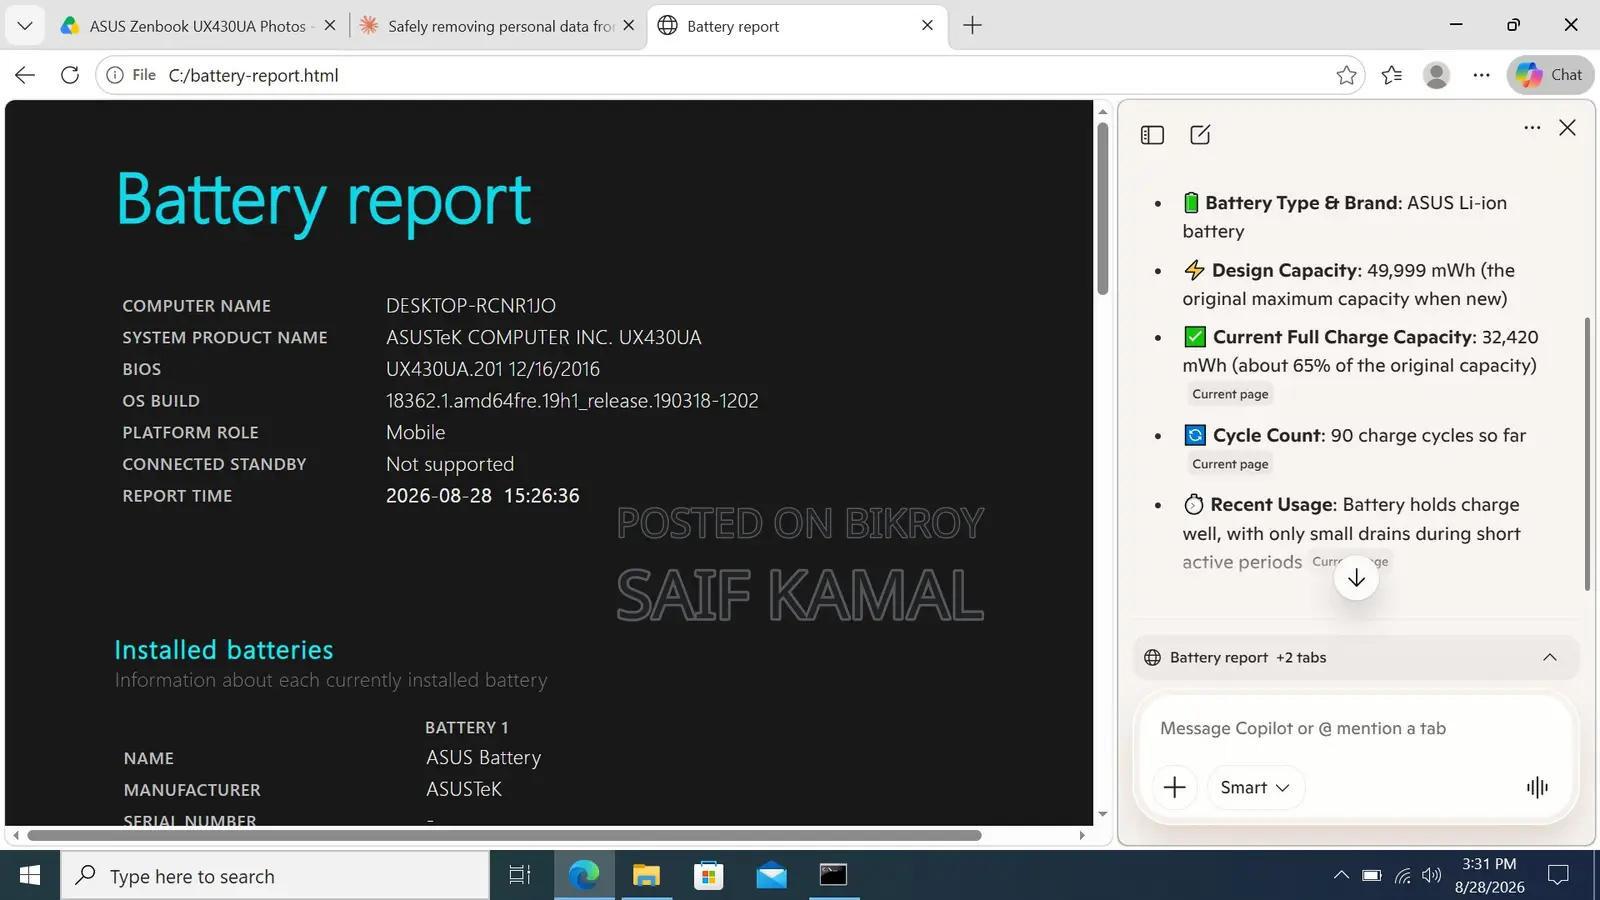Toggle the Copilot Chat sidebar button

(x=1549, y=75)
